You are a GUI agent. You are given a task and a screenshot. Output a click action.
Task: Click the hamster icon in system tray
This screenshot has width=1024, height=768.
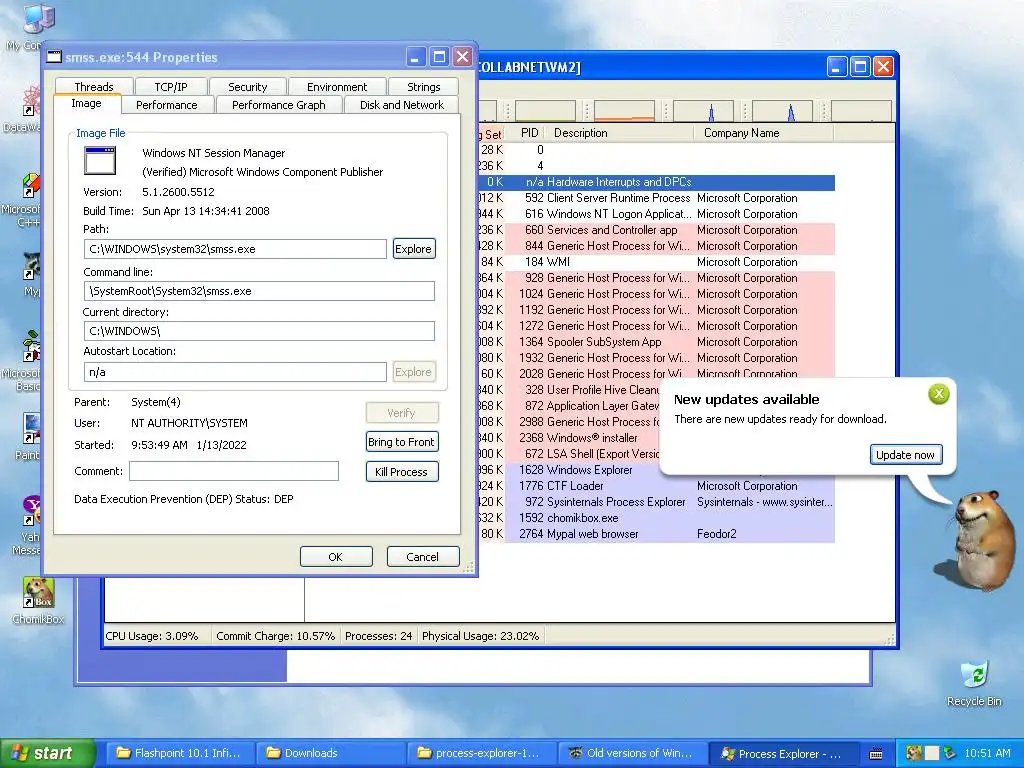[x=914, y=753]
